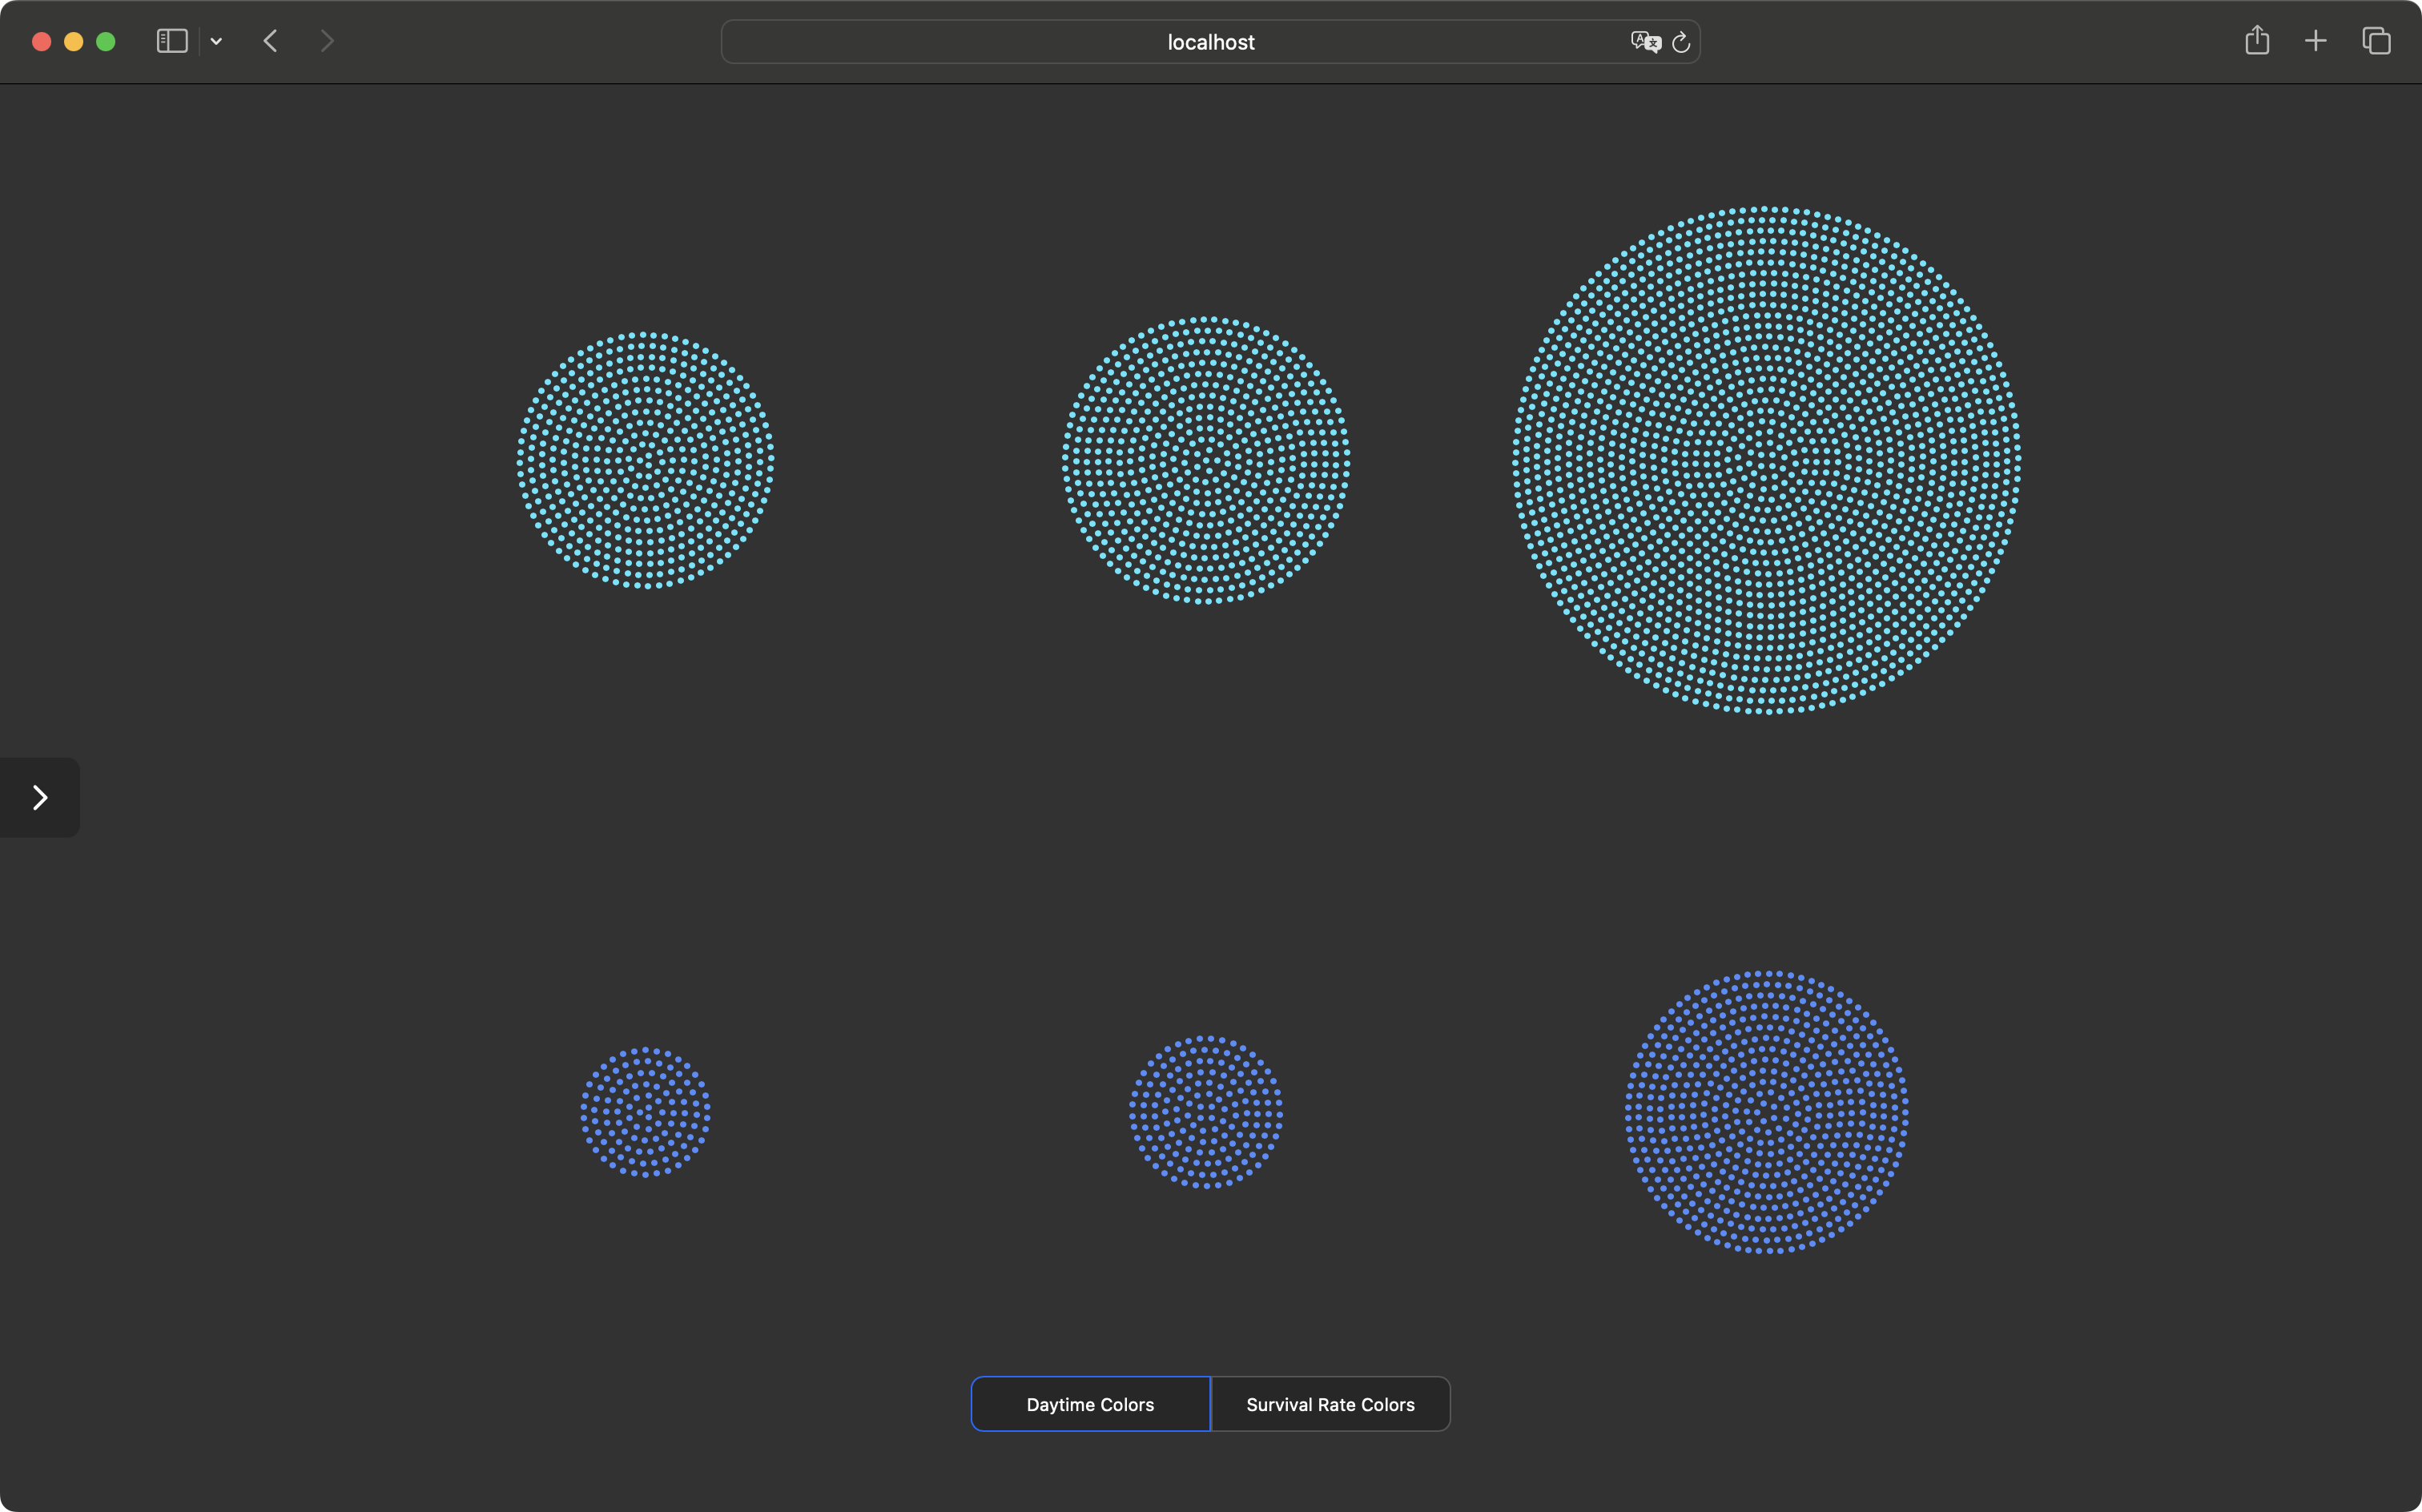Reload the page with the refresh icon

(1681, 42)
